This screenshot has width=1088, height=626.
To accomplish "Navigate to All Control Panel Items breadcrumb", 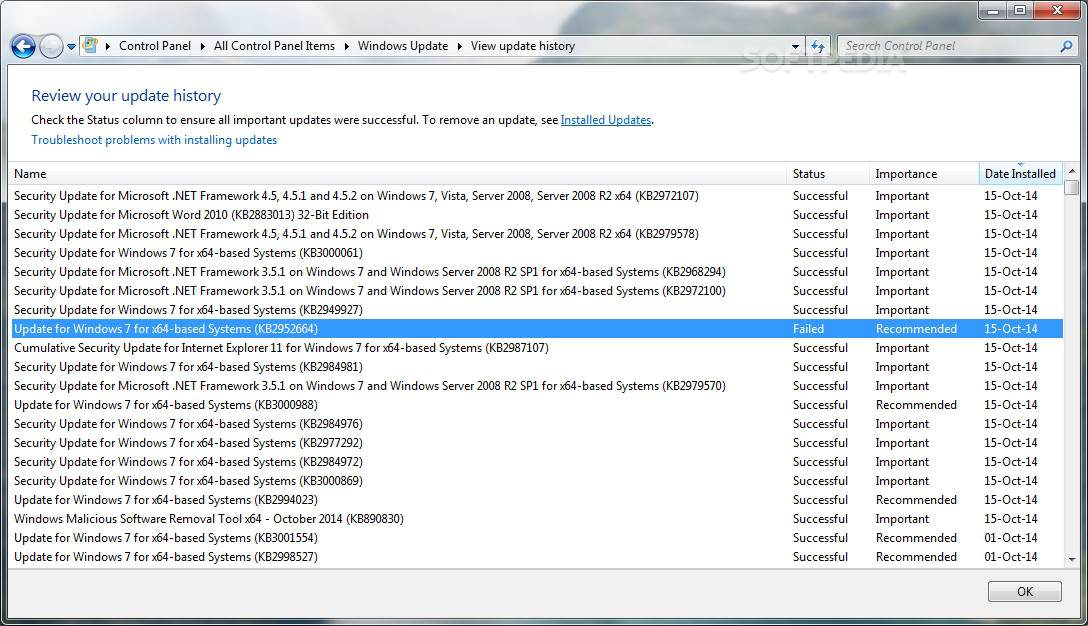I will pos(274,46).
